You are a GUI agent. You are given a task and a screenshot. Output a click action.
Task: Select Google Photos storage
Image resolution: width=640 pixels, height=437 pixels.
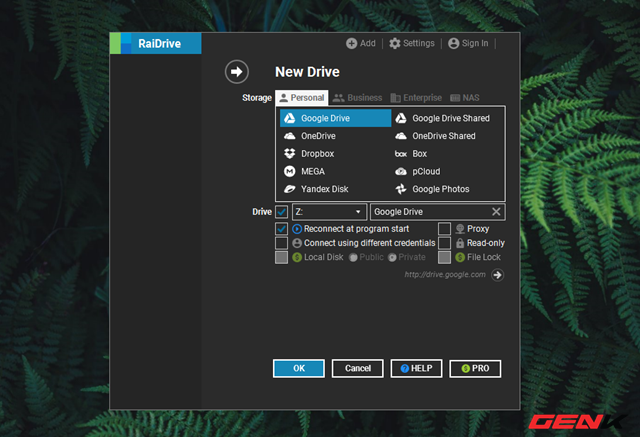click(x=447, y=189)
